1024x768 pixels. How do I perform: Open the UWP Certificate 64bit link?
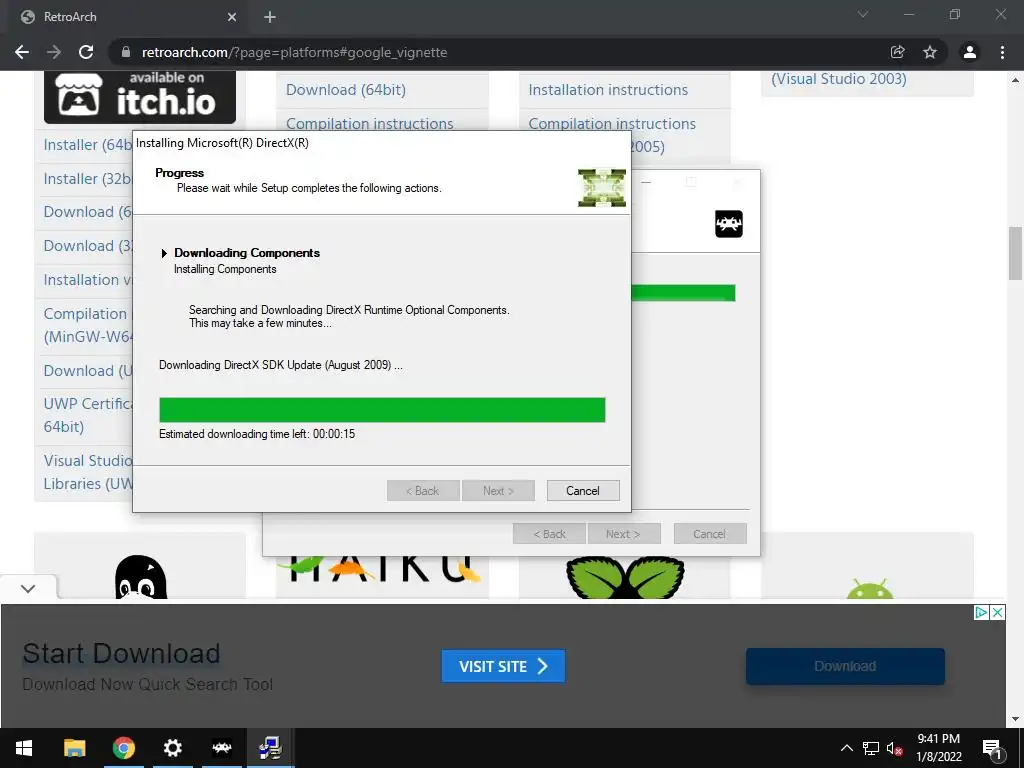(88, 415)
